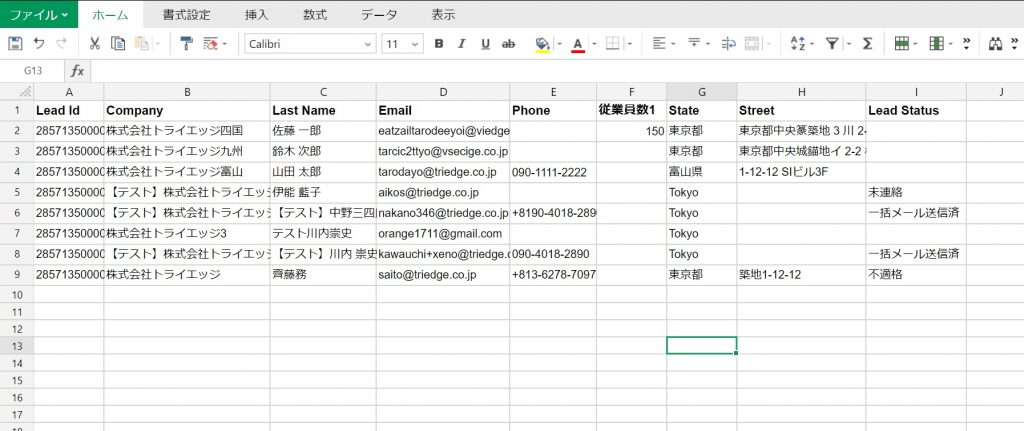Click the Format Painter icon
This screenshot has height=431, width=1024.
[x=187, y=44]
